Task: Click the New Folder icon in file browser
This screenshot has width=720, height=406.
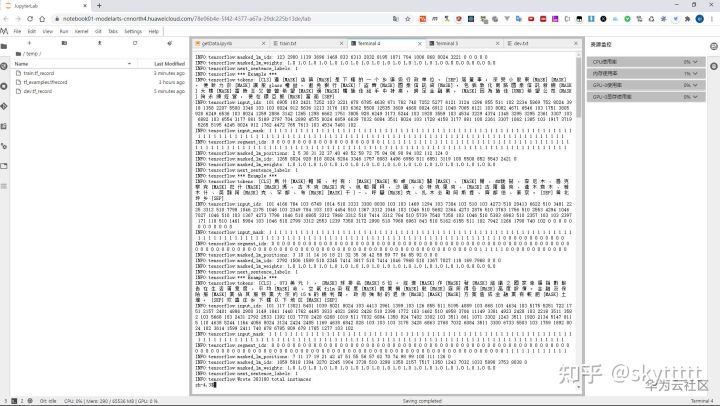Action: [64, 43]
